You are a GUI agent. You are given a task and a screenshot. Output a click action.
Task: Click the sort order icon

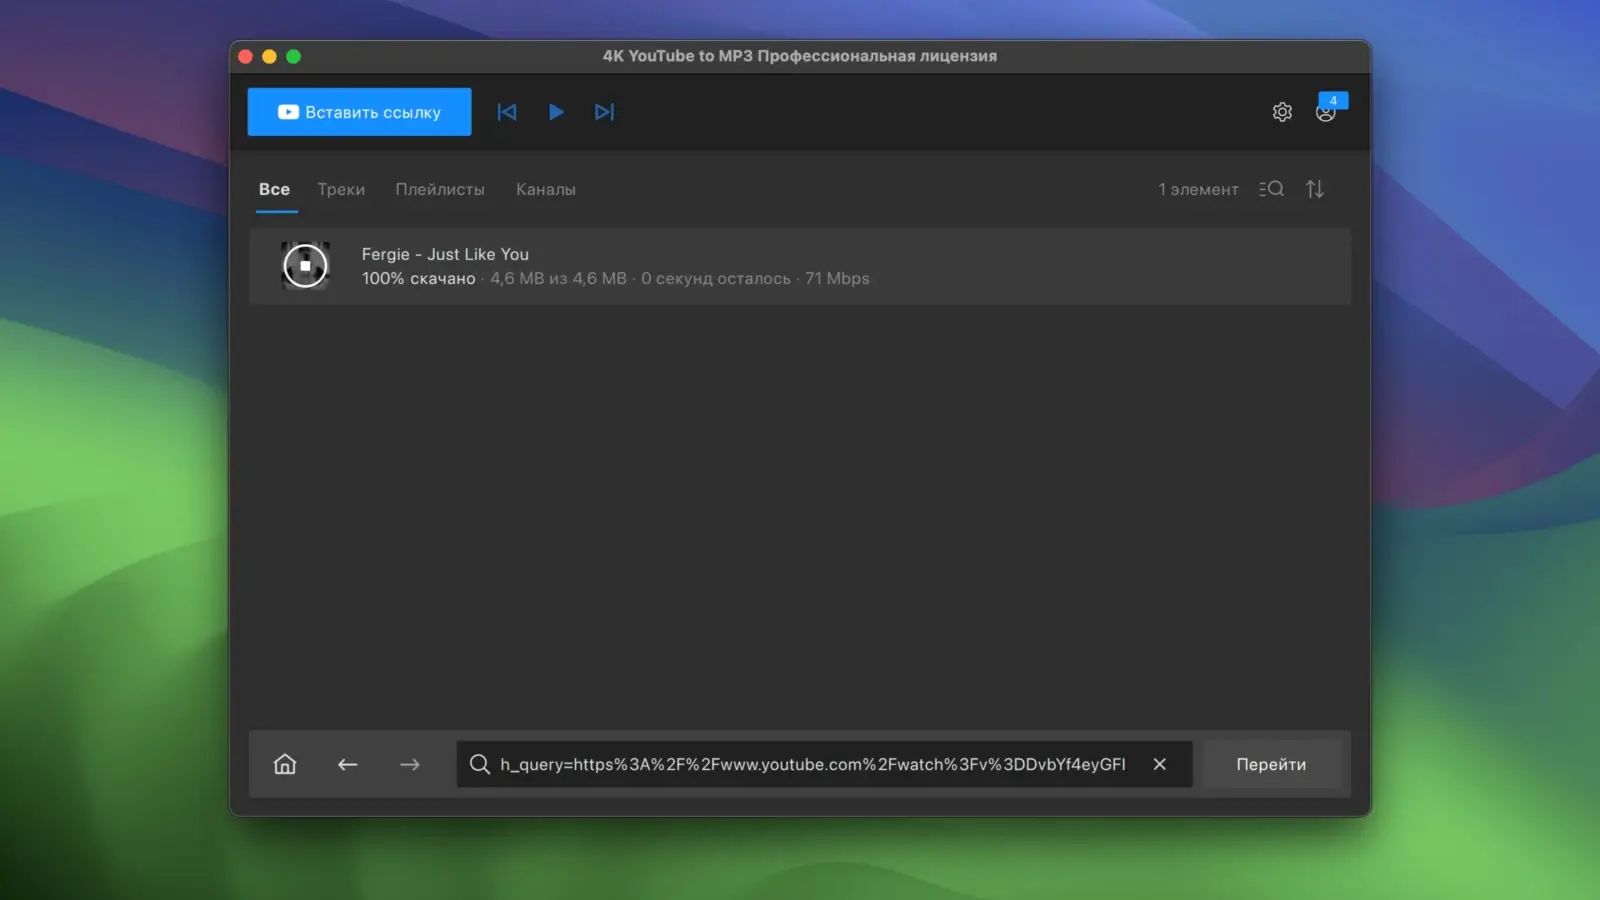point(1314,188)
